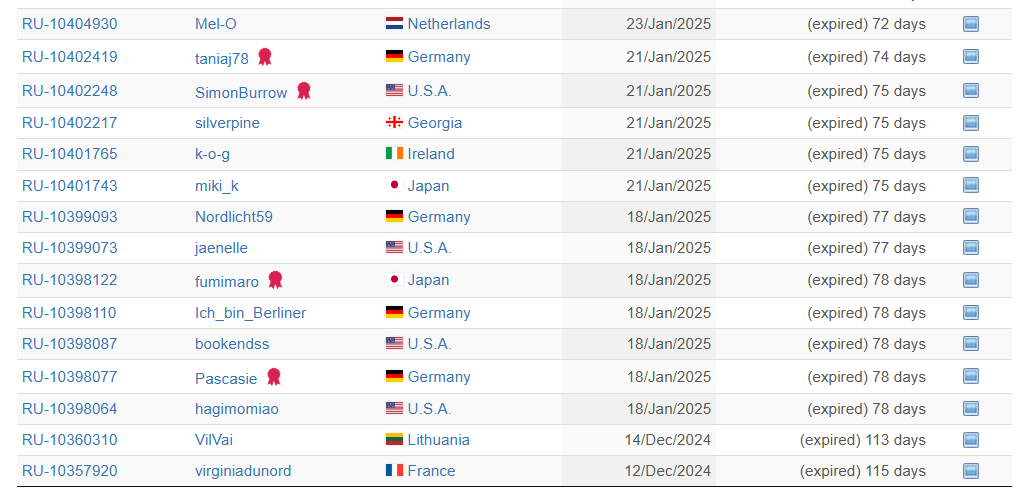Open image icon in miki_k row
Image resolution: width=1018 pixels, height=488 pixels.
pos(971,186)
